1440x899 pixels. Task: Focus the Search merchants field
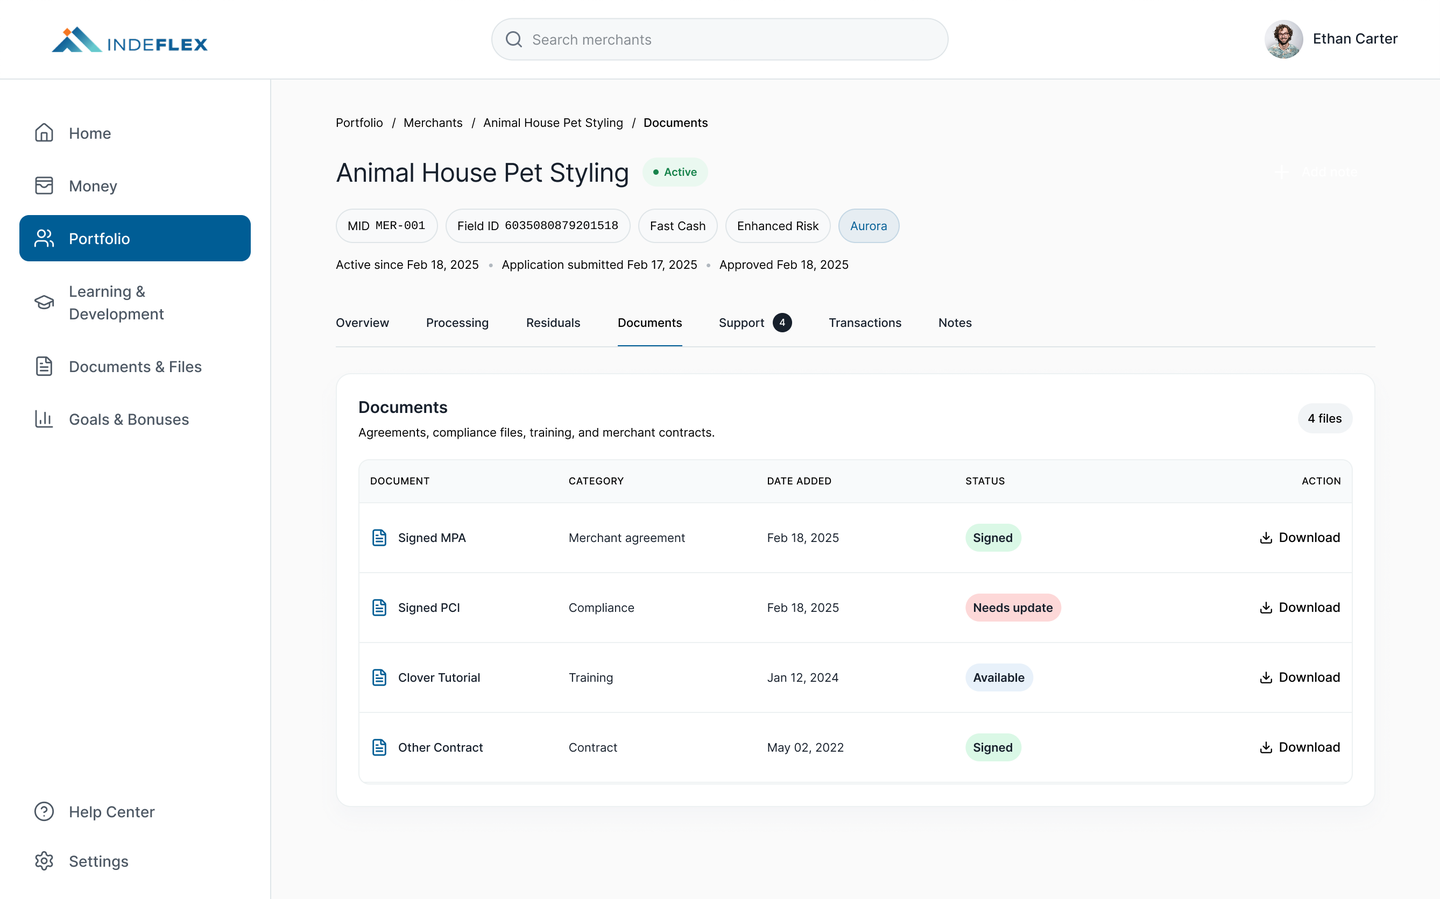point(720,39)
